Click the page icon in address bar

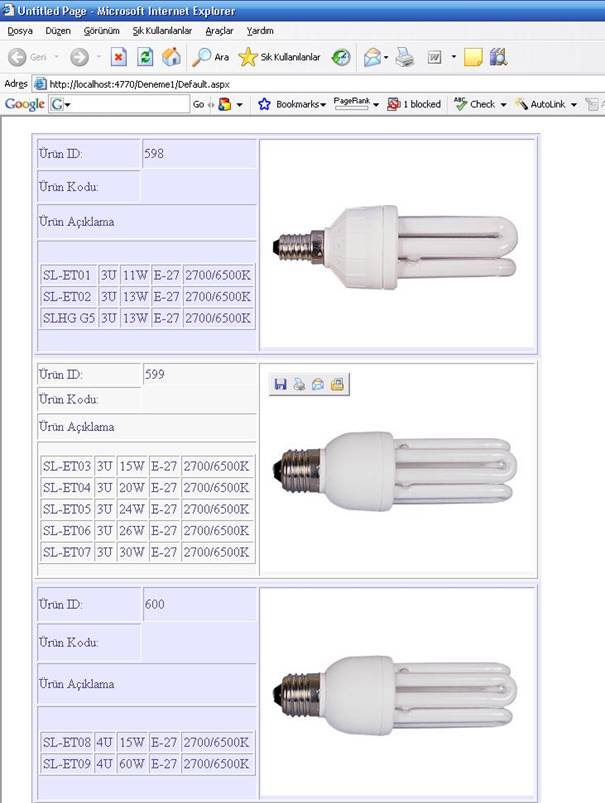click(x=39, y=83)
